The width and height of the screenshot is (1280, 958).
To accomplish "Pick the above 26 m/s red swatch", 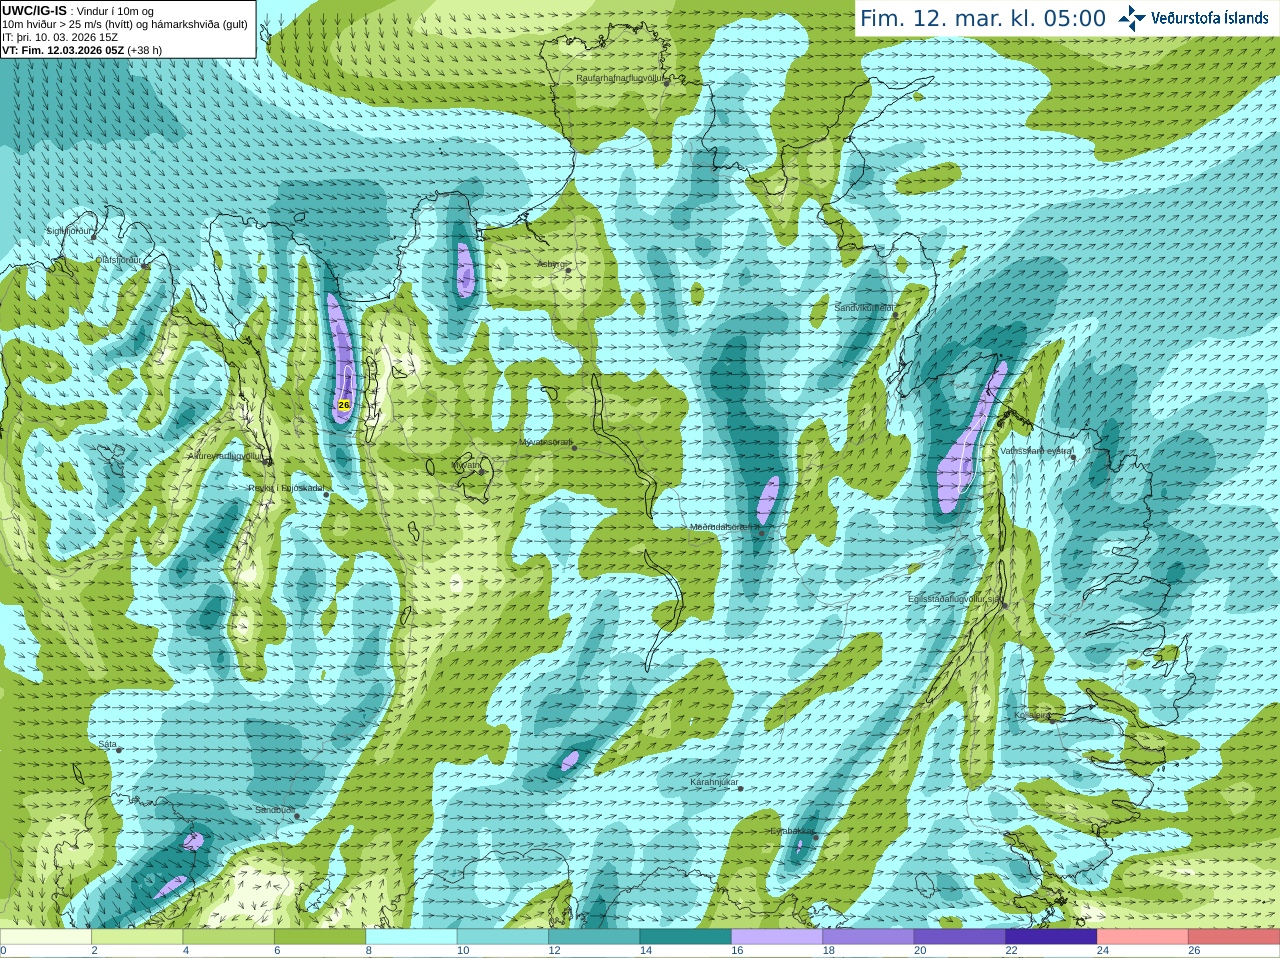I will click(x=1234, y=937).
